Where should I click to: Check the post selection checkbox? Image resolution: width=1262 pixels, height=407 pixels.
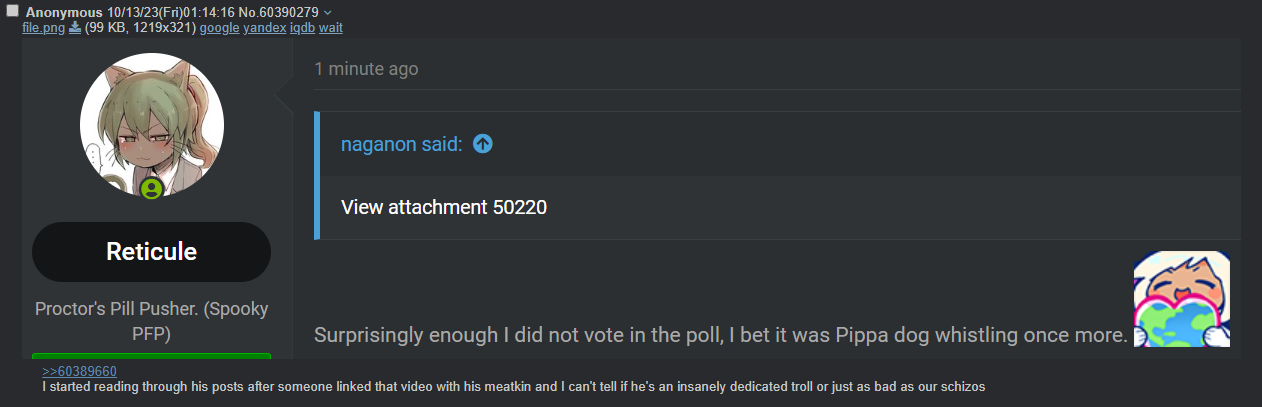pyautogui.click(x=12, y=10)
